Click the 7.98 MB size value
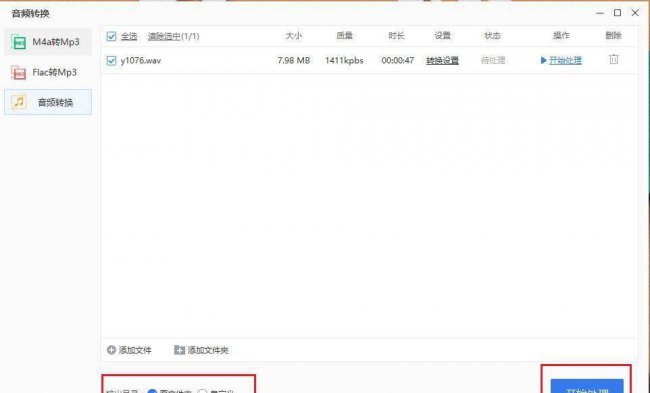The height and width of the screenshot is (393, 650). pyautogui.click(x=293, y=61)
